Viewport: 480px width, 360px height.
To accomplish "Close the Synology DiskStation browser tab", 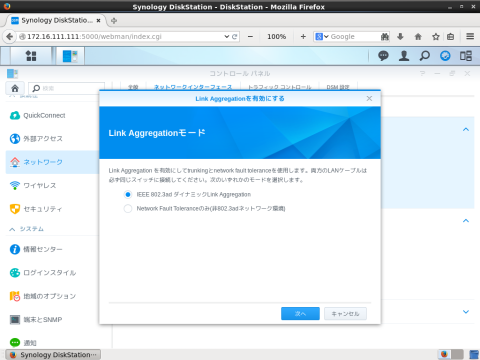I will click(98, 21).
